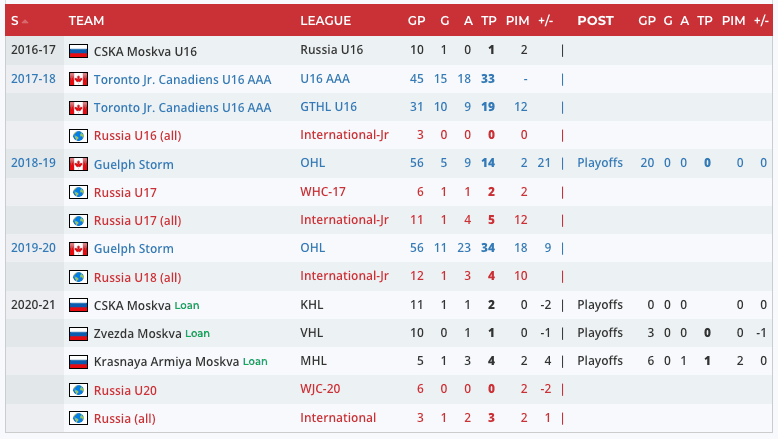The width and height of the screenshot is (778, 439).
Task: Click the Canadian flag for 2018-19 Guelph Storm
Action: click(78, 164)
